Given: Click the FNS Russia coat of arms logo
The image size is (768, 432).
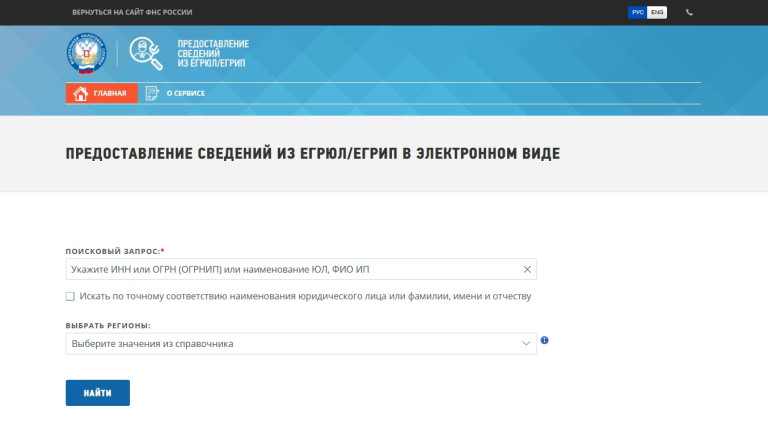Looking at the screenshot, I should (86, 53).
